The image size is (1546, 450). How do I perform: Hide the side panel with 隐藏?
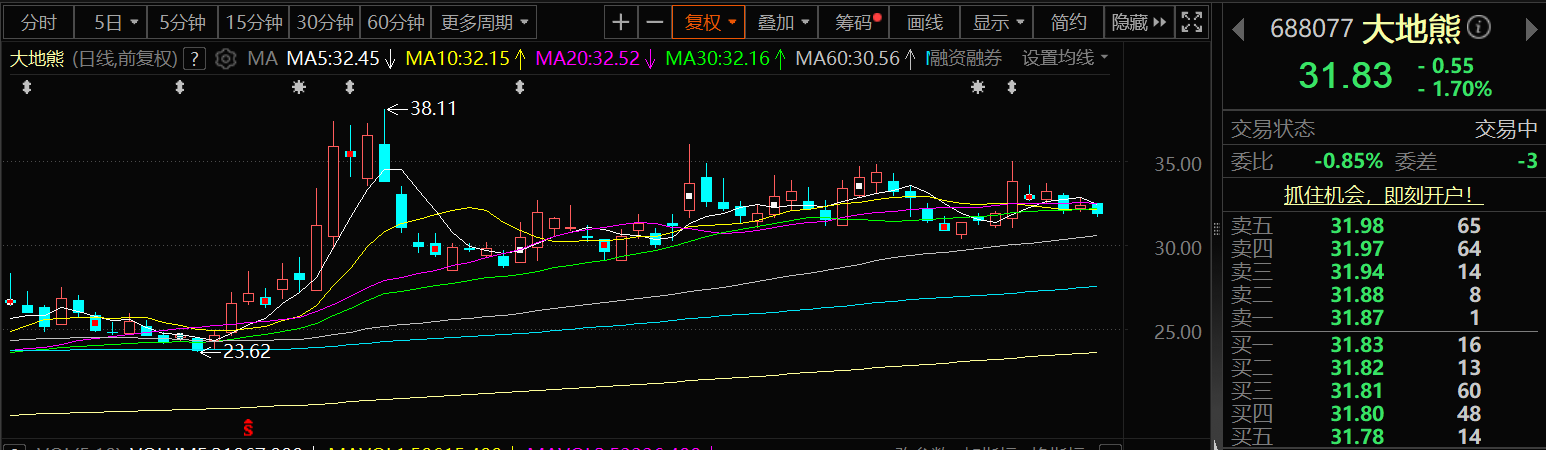pyautogui.click(x=1138, y=22)
